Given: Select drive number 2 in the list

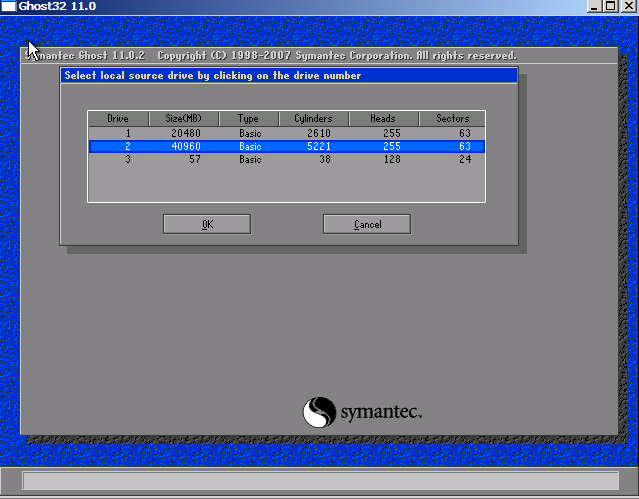Looking at the screenshot, I should [128, 146].
